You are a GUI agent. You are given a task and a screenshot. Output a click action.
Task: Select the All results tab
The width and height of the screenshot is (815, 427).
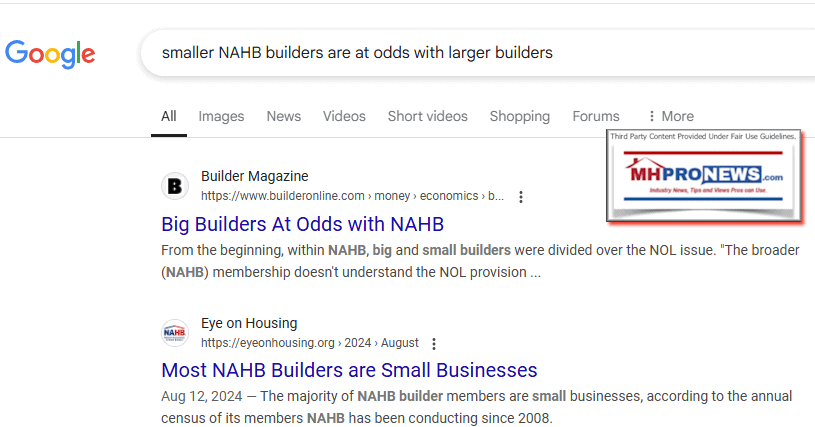(169, 116)
